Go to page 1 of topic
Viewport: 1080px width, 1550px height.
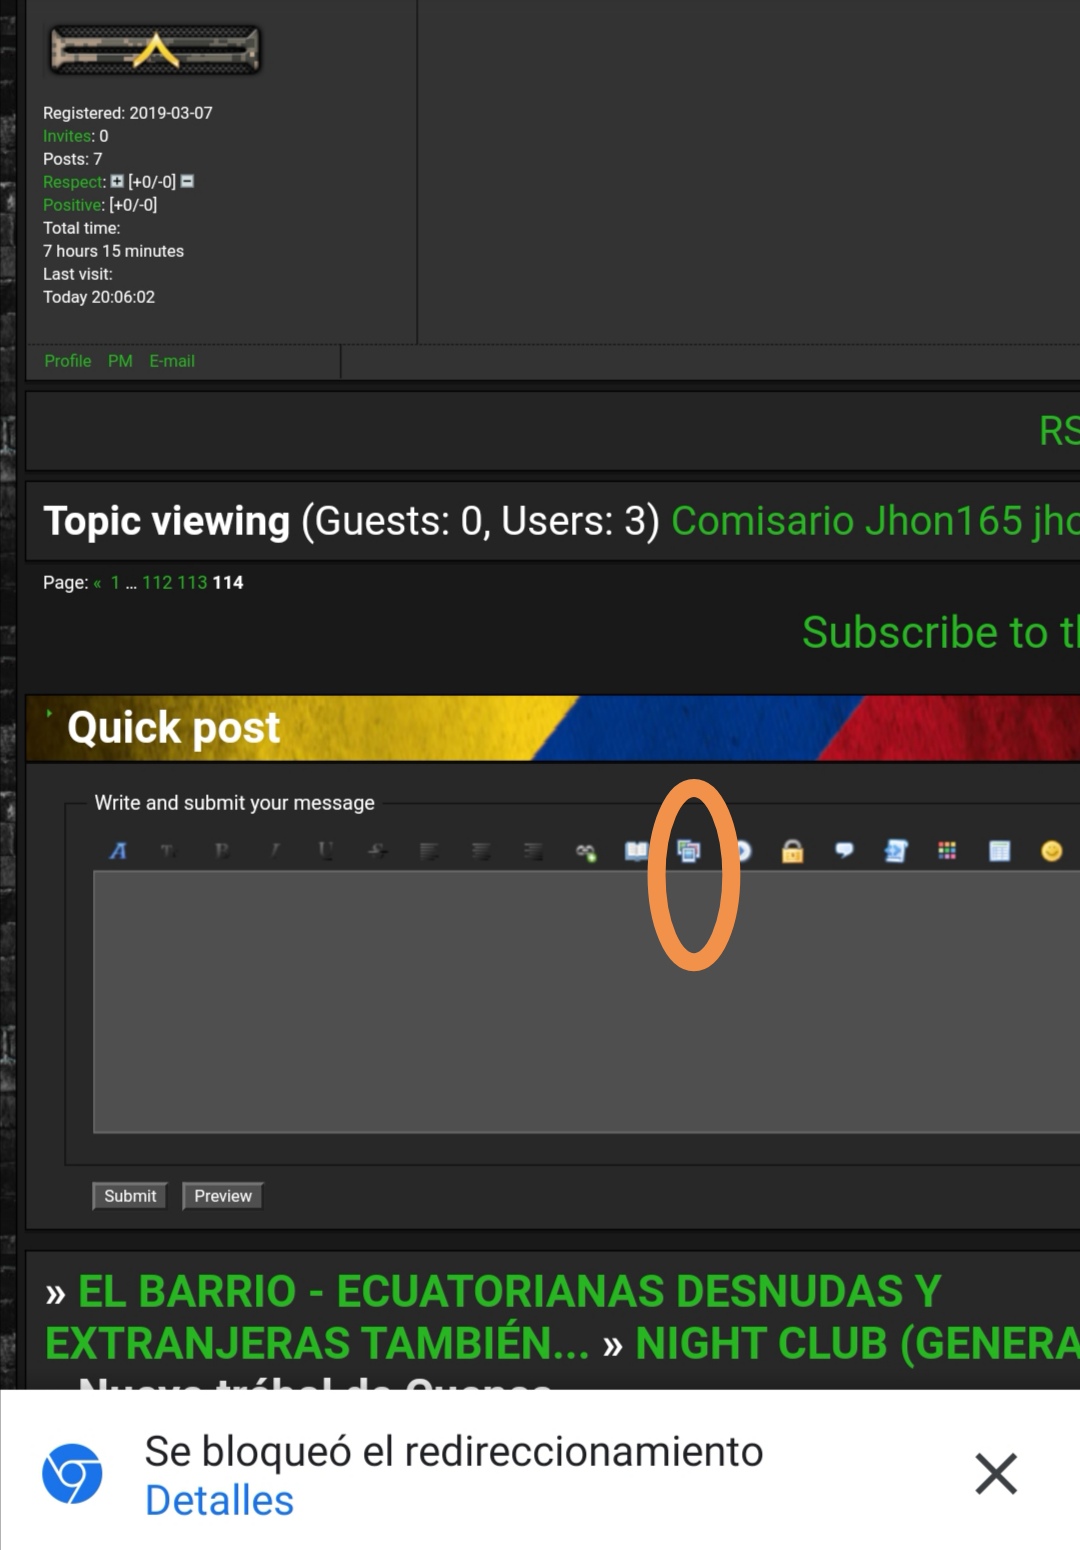click(x=115, y=582)
